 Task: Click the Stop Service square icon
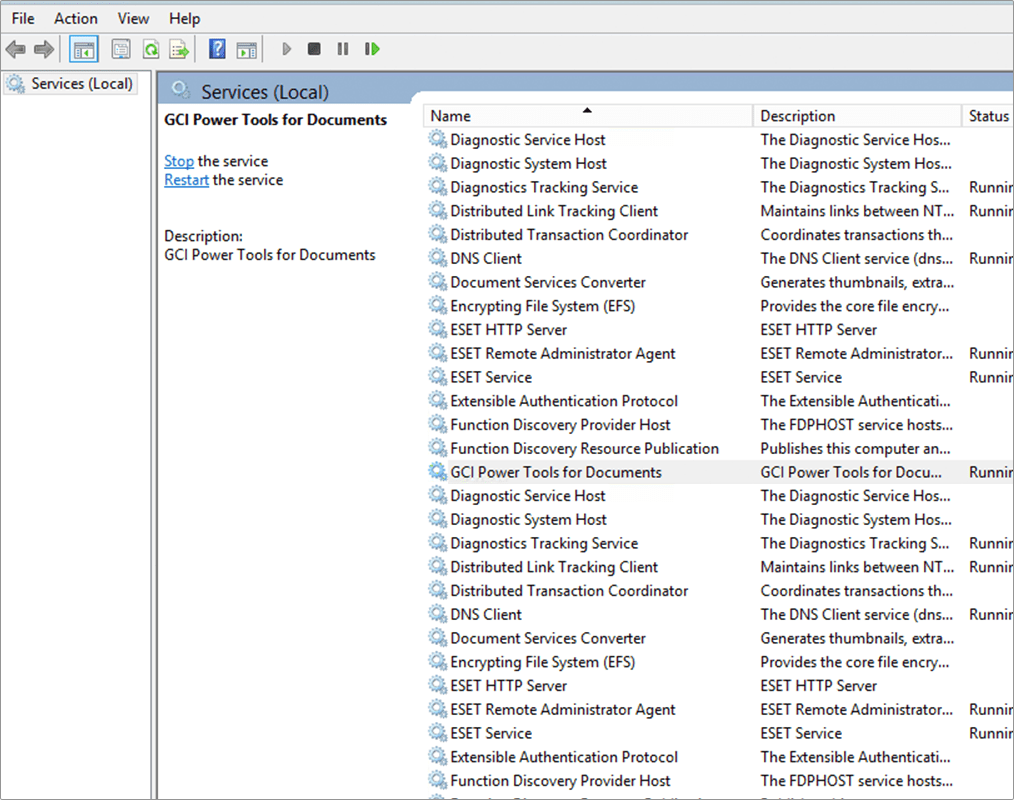pyautogui.click(x=314, y=49)
